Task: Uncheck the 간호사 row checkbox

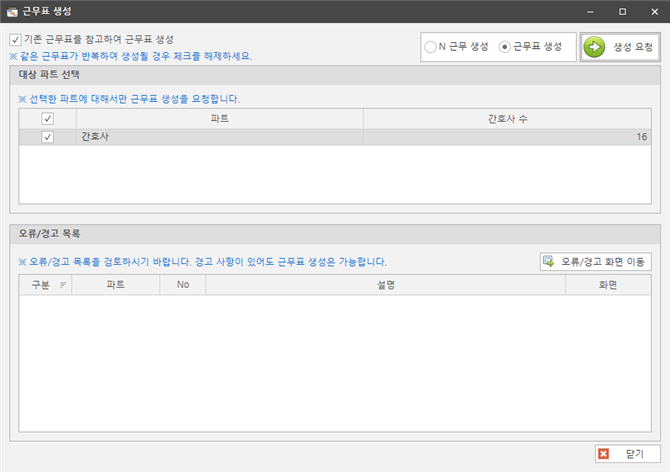Action: coord(47,138)
